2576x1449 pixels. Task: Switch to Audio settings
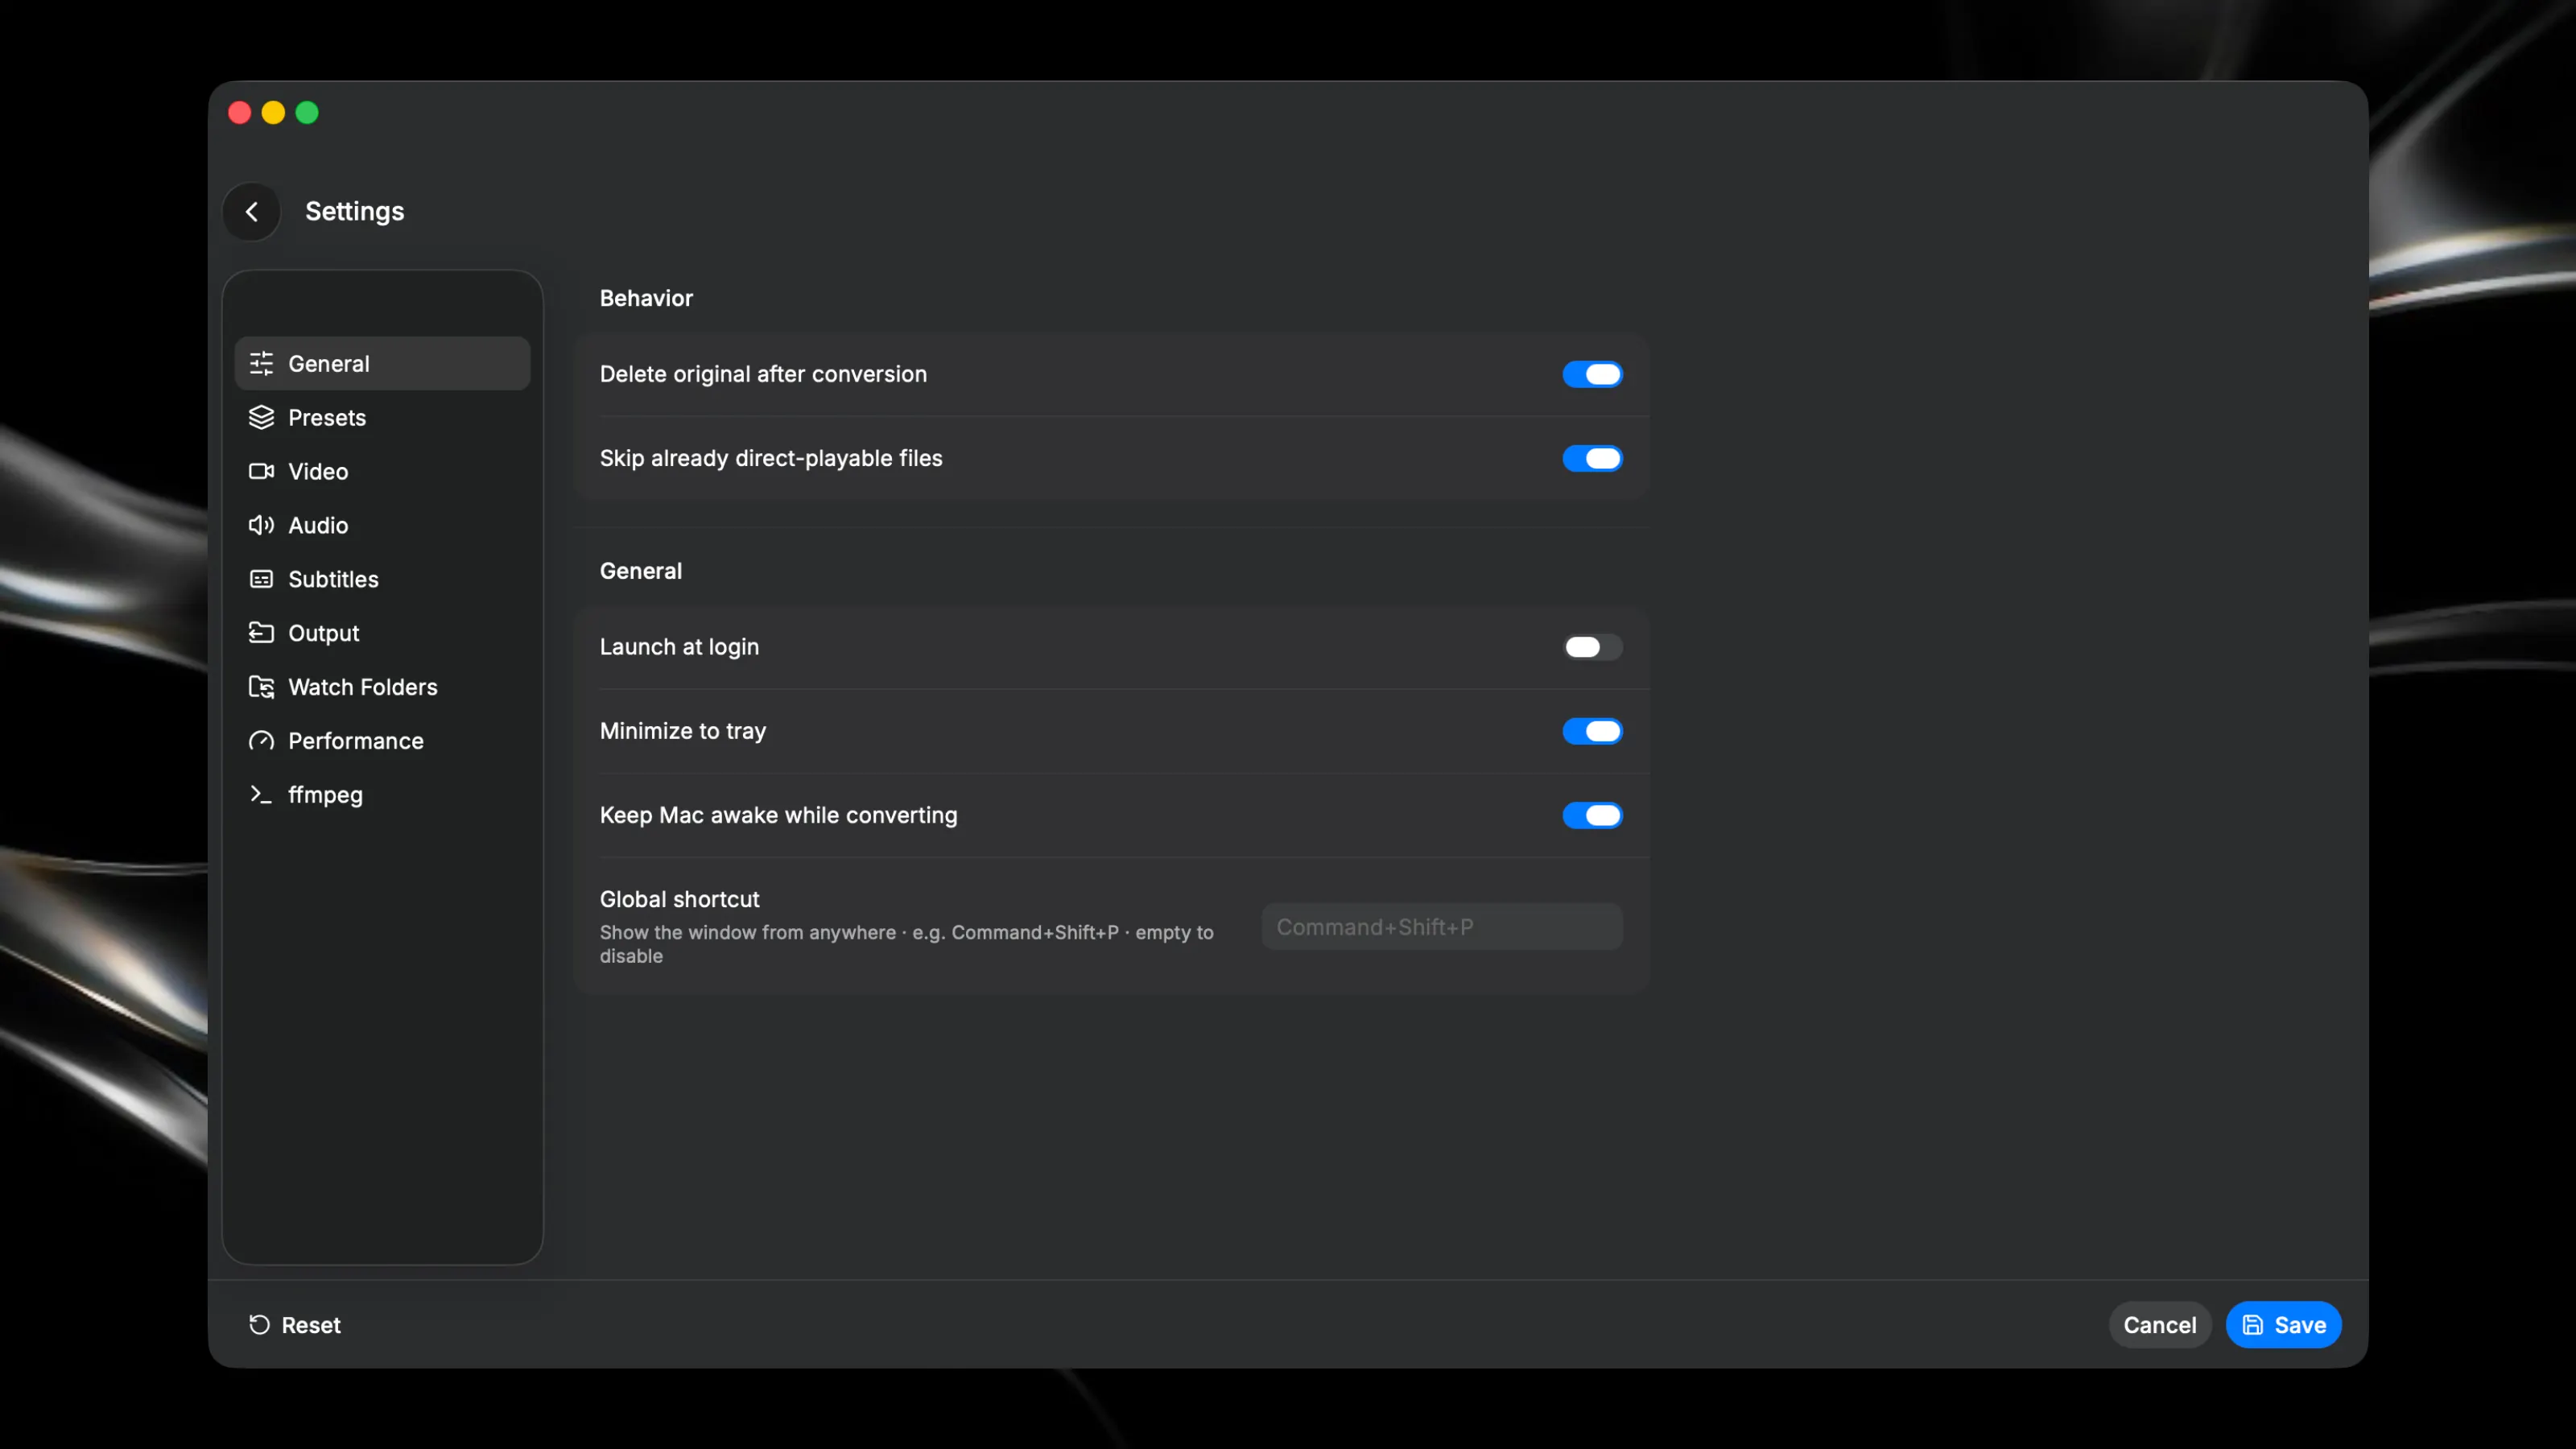tap(382, 525)
